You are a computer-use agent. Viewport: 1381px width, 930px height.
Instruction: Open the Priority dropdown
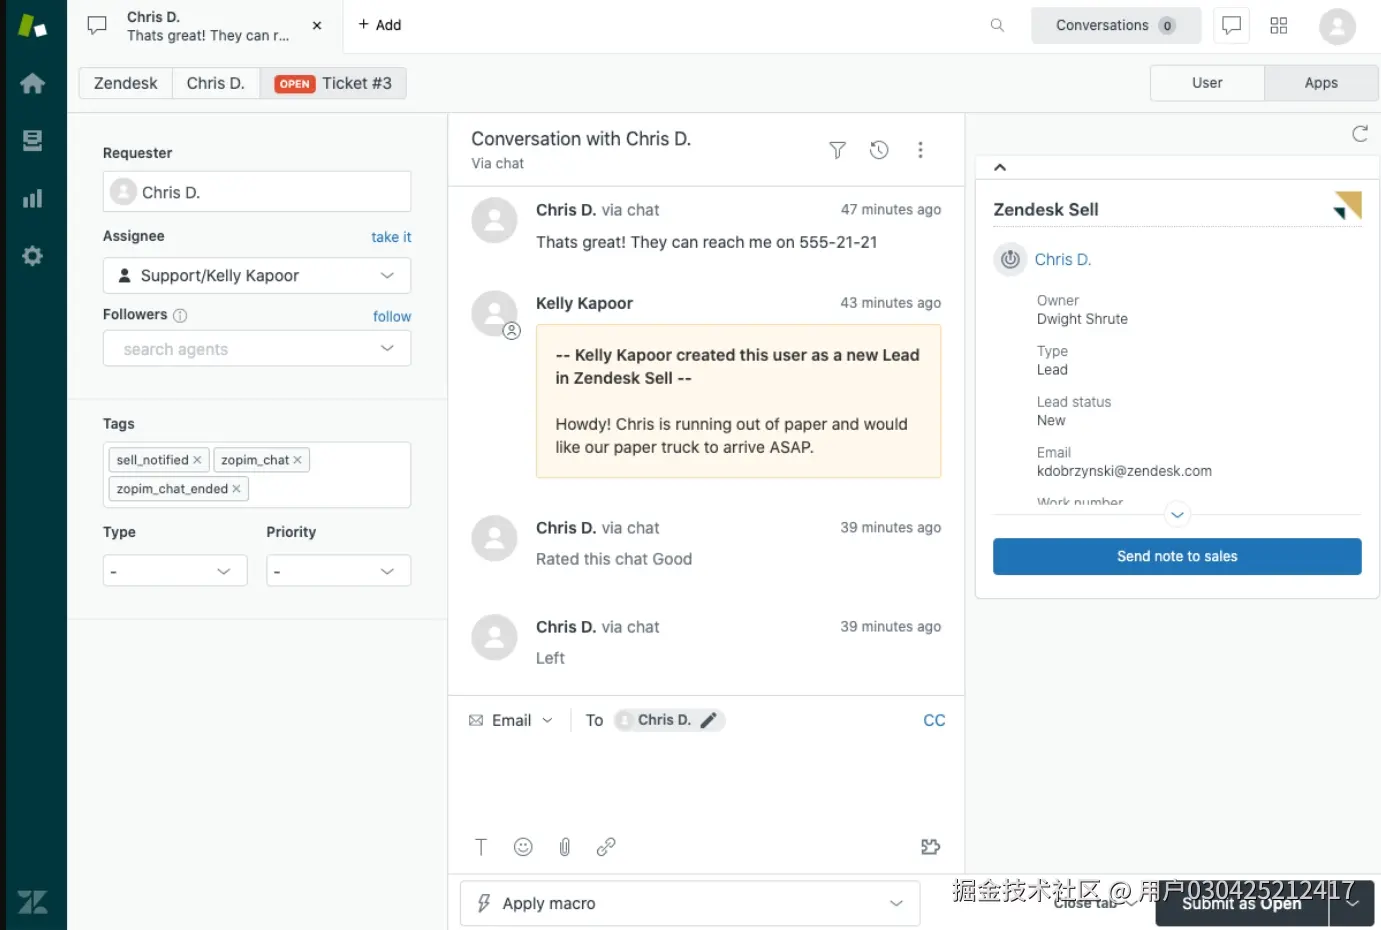pos(338,571)
